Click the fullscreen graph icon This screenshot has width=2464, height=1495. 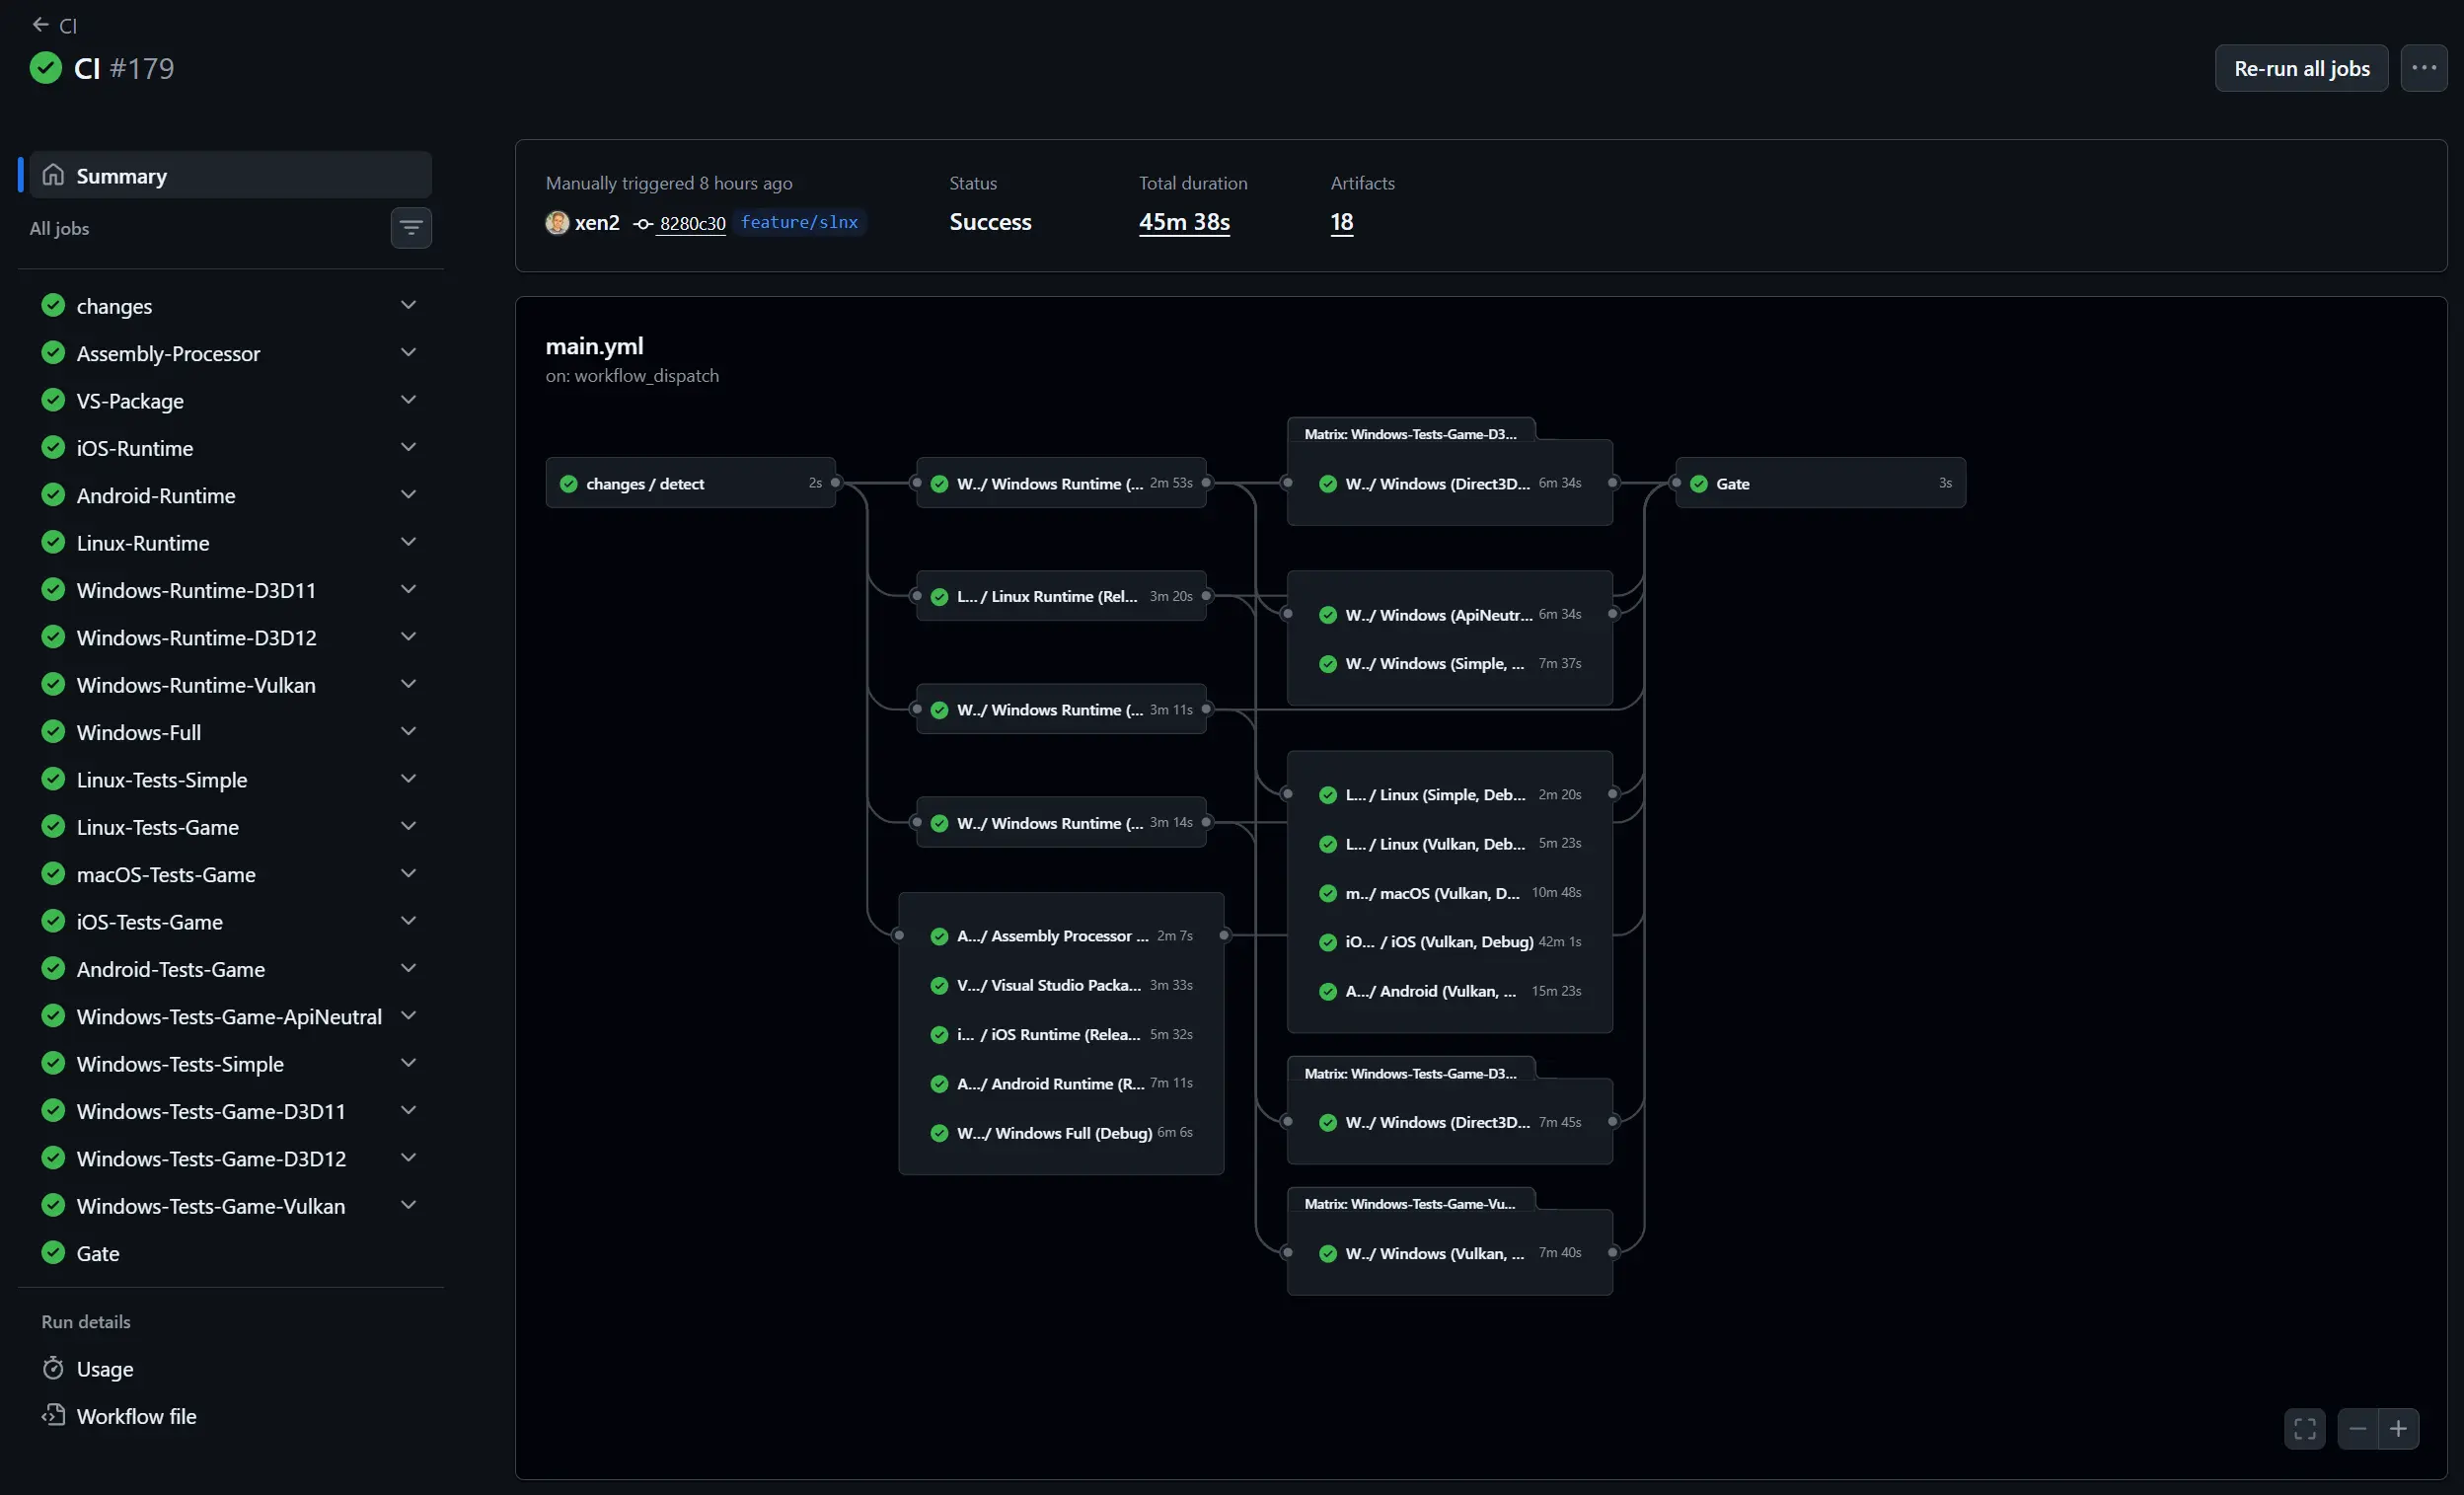coord(2305,1428)
